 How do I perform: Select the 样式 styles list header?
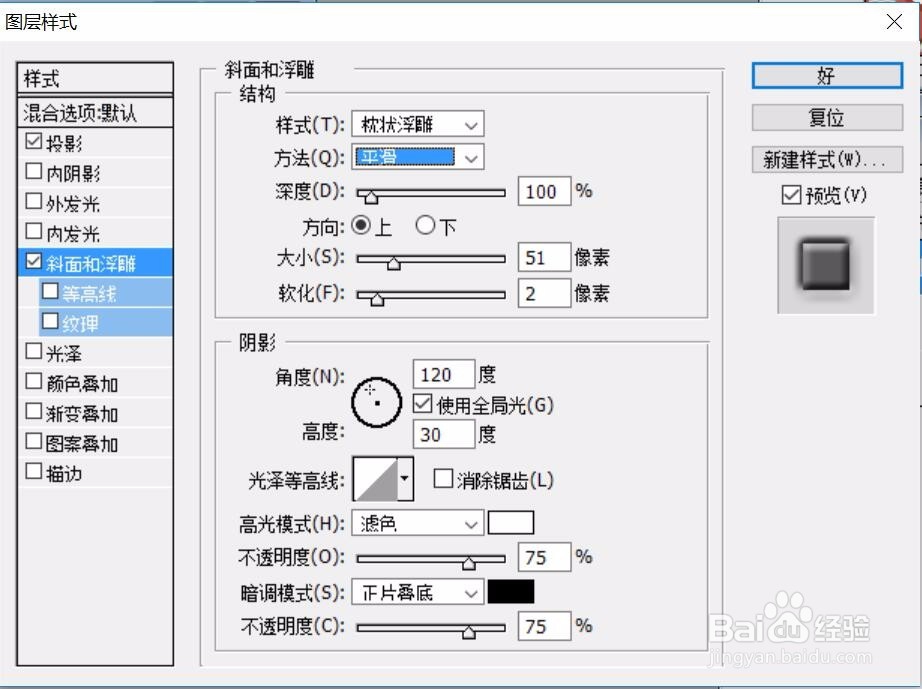pos(95,78)
